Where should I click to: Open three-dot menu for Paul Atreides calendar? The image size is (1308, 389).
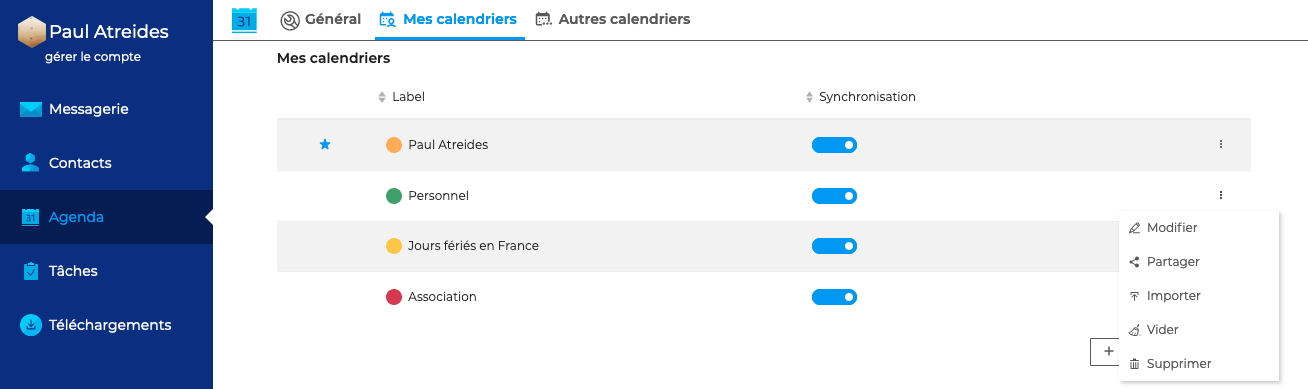pos(1221,145)
